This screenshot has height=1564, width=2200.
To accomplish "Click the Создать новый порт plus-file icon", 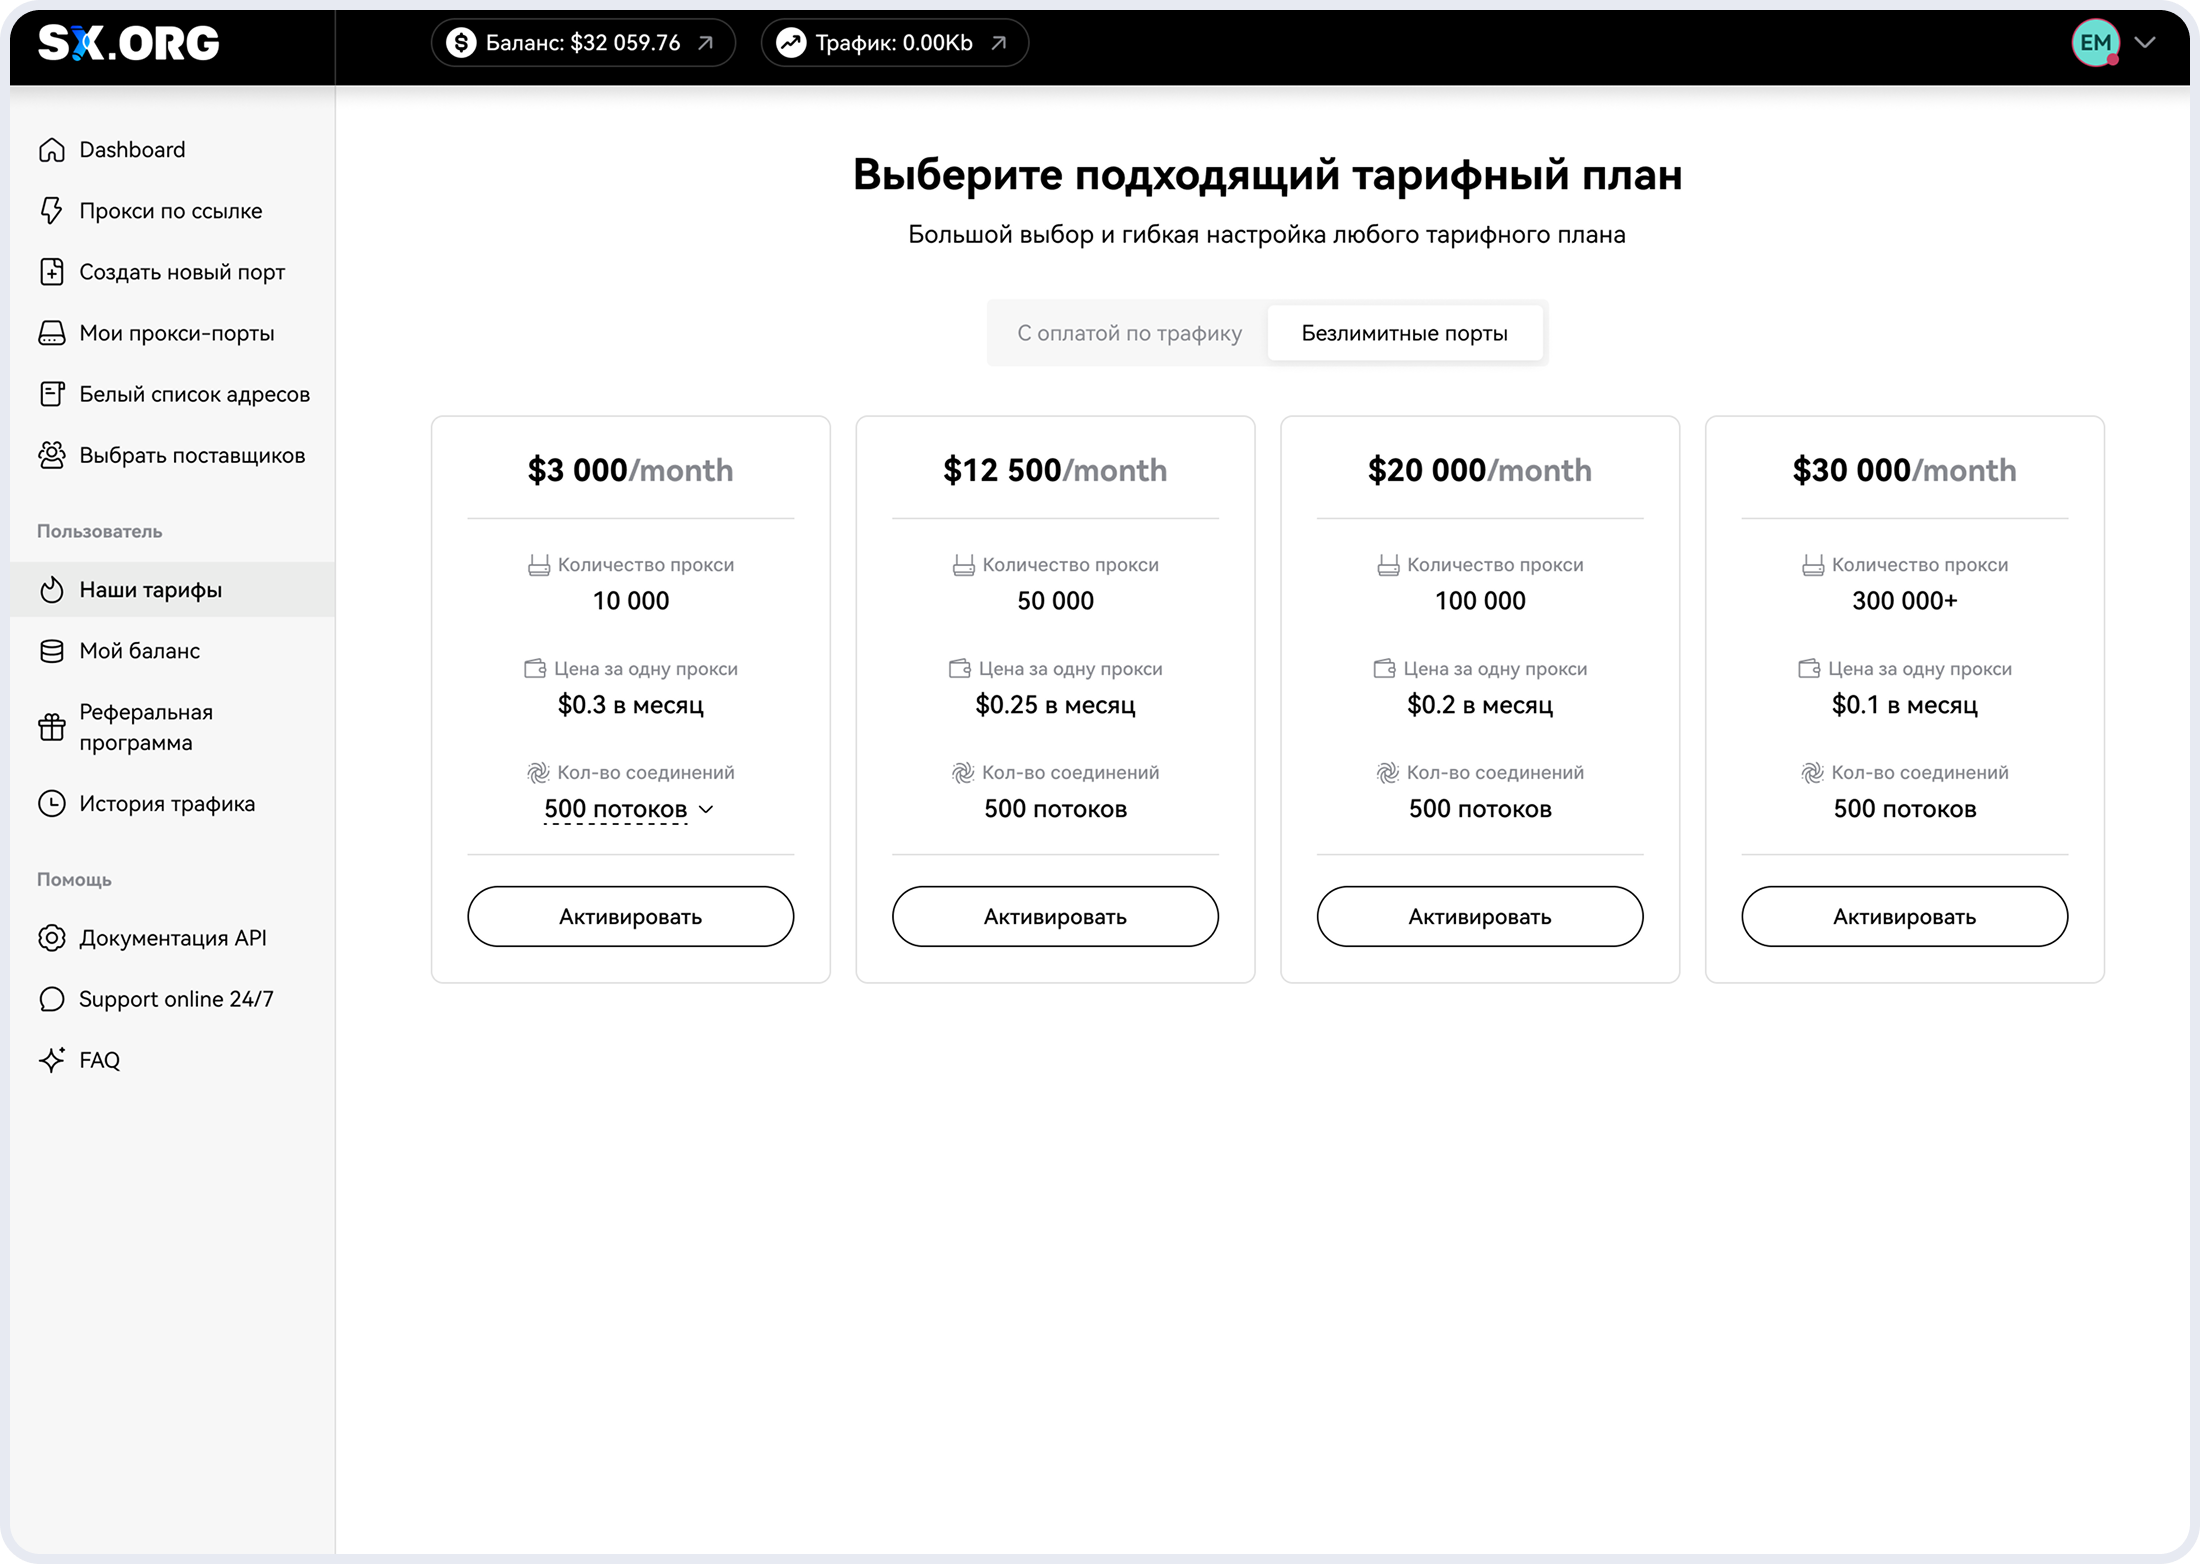I will (52, 272).
